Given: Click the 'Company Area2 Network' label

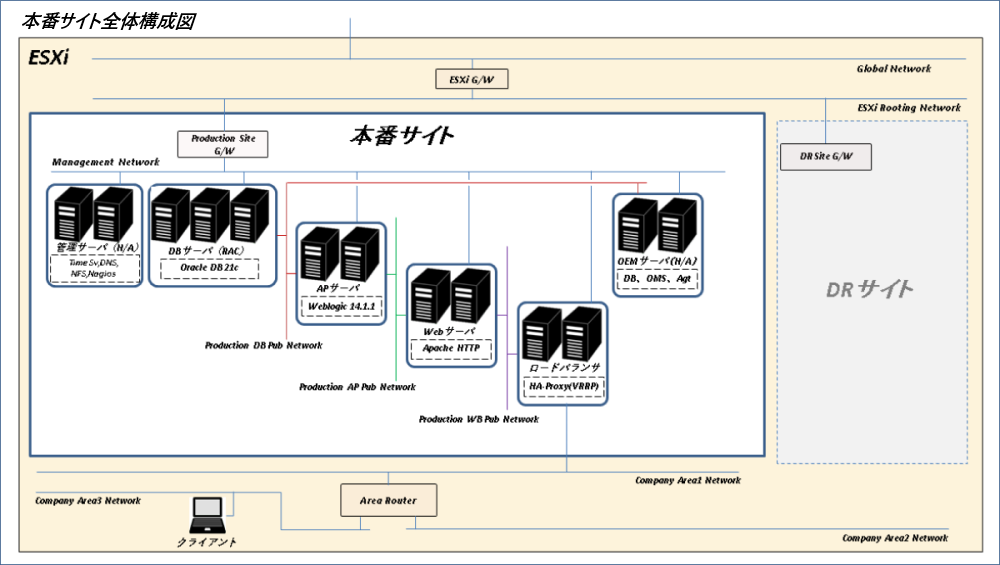Looking at the screenshot, I should pyautogui.click(x=895, y=538).
